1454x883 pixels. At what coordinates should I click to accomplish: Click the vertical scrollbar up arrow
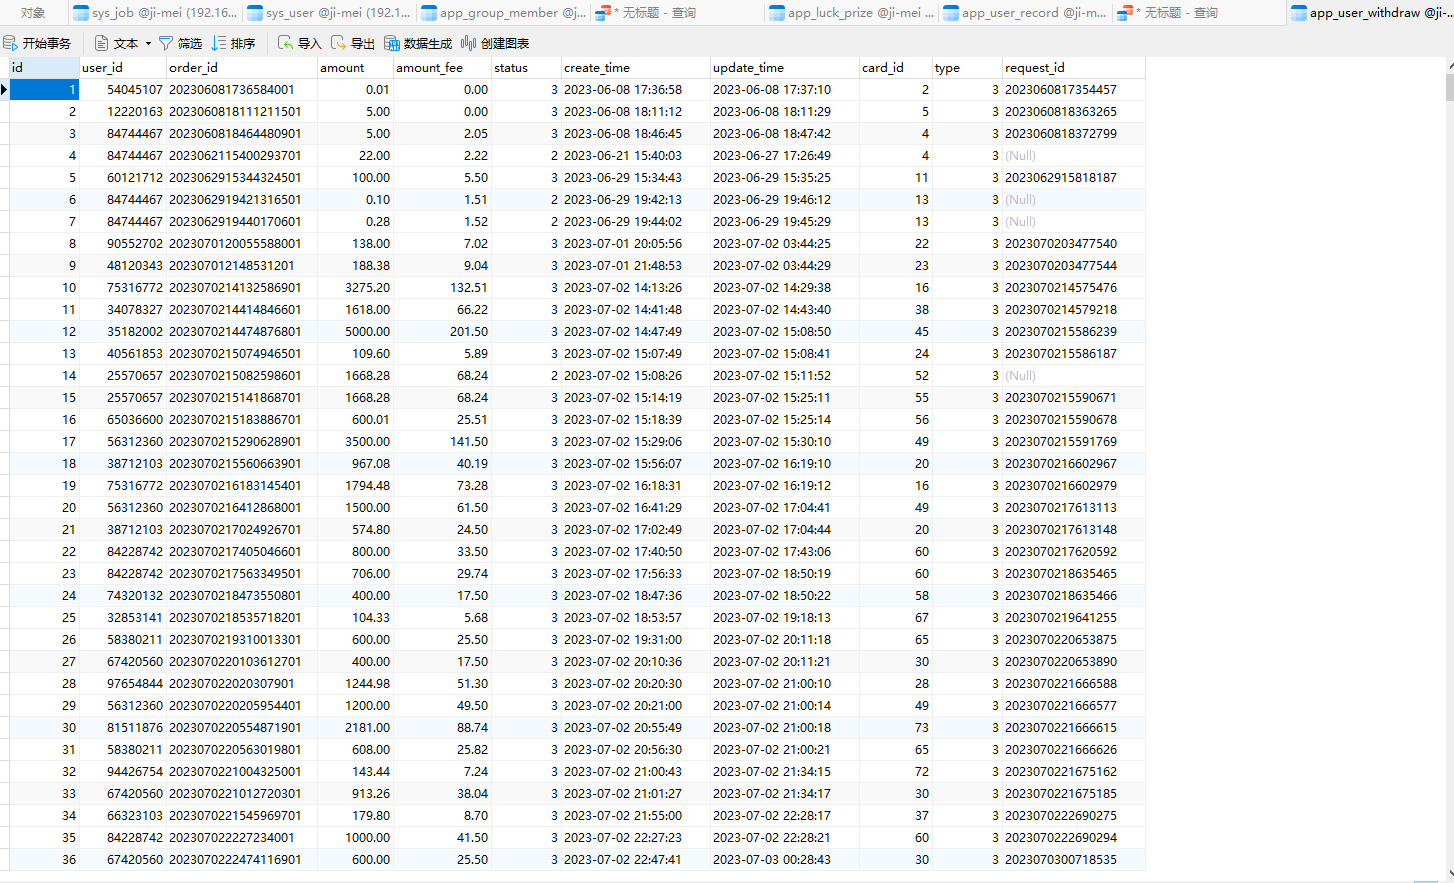click(x=1450, y=66)
